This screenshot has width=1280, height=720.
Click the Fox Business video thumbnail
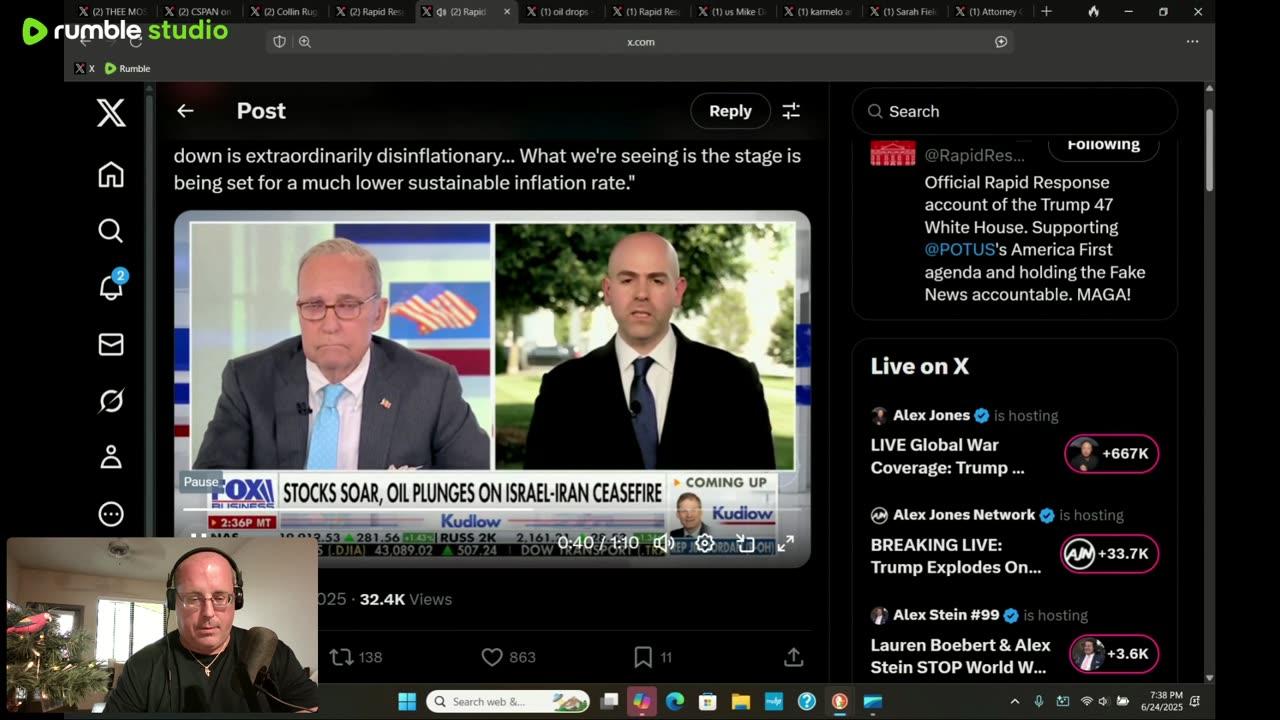(x=492, y=388)
